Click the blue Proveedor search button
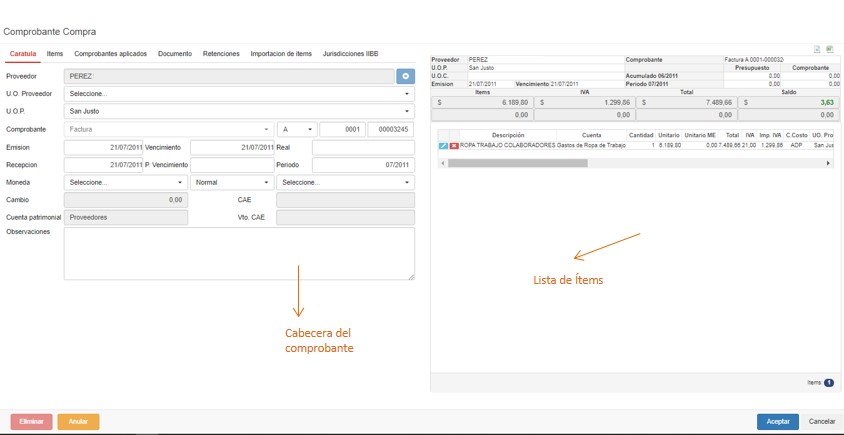844x435 pixels. [x=405, y=75]
